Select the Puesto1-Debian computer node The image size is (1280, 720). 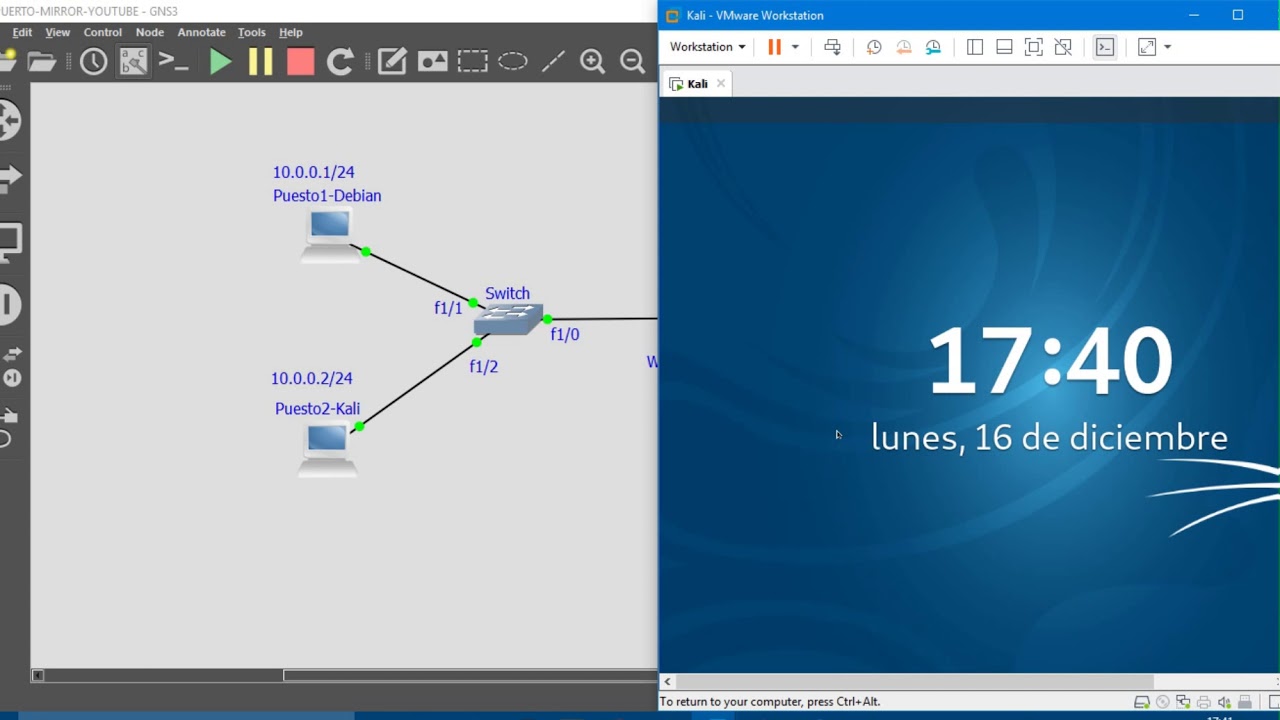[329, 236]
